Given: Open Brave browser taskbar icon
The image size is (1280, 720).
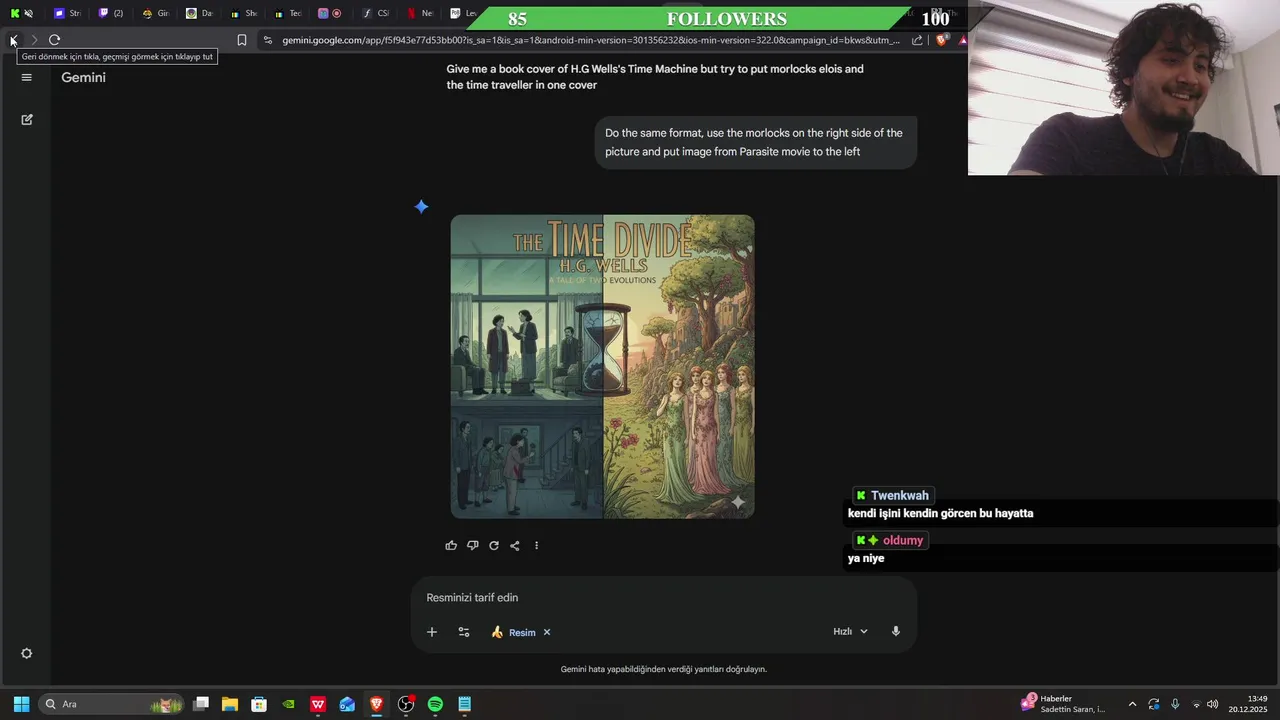Looking at the screenshot, I should [376, 704].
